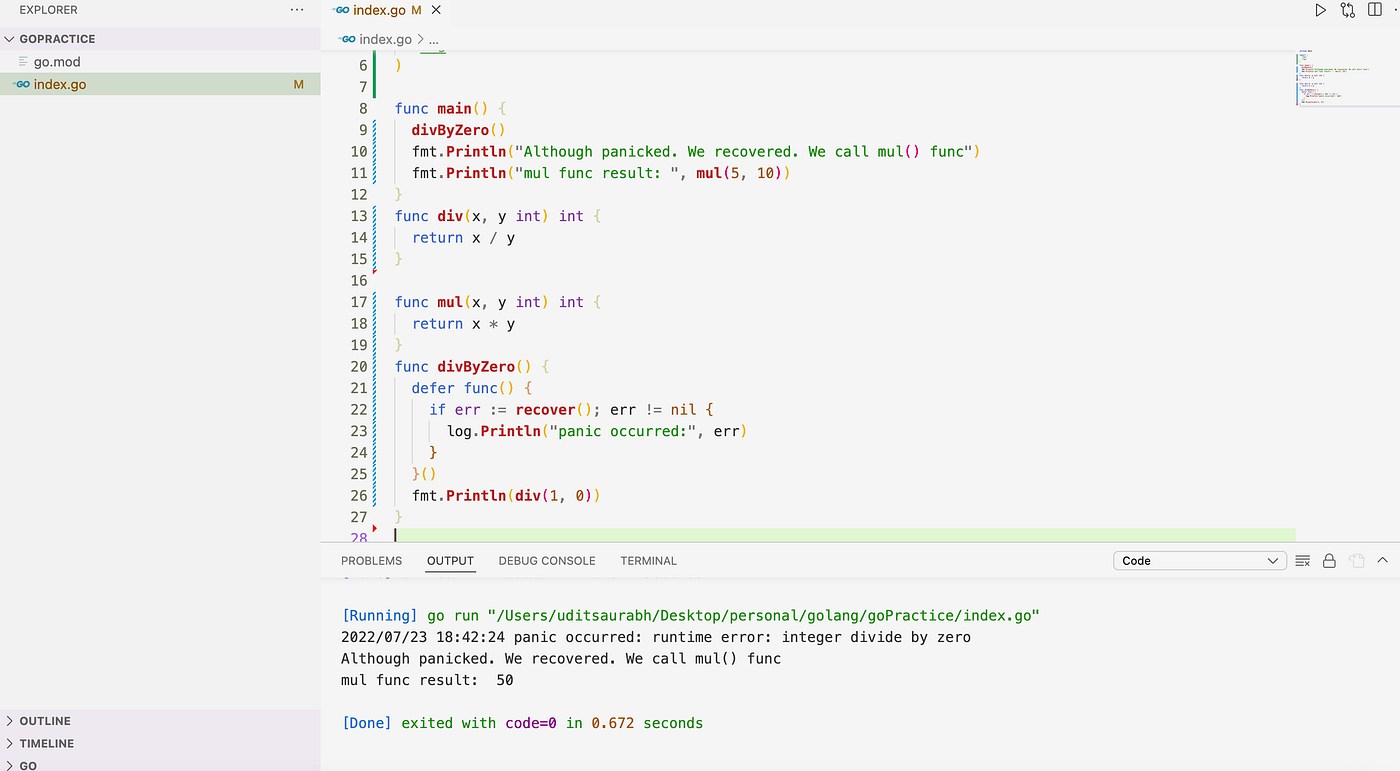
Task: Click 'return x * y' on line 18
Action: click(463, 324)
